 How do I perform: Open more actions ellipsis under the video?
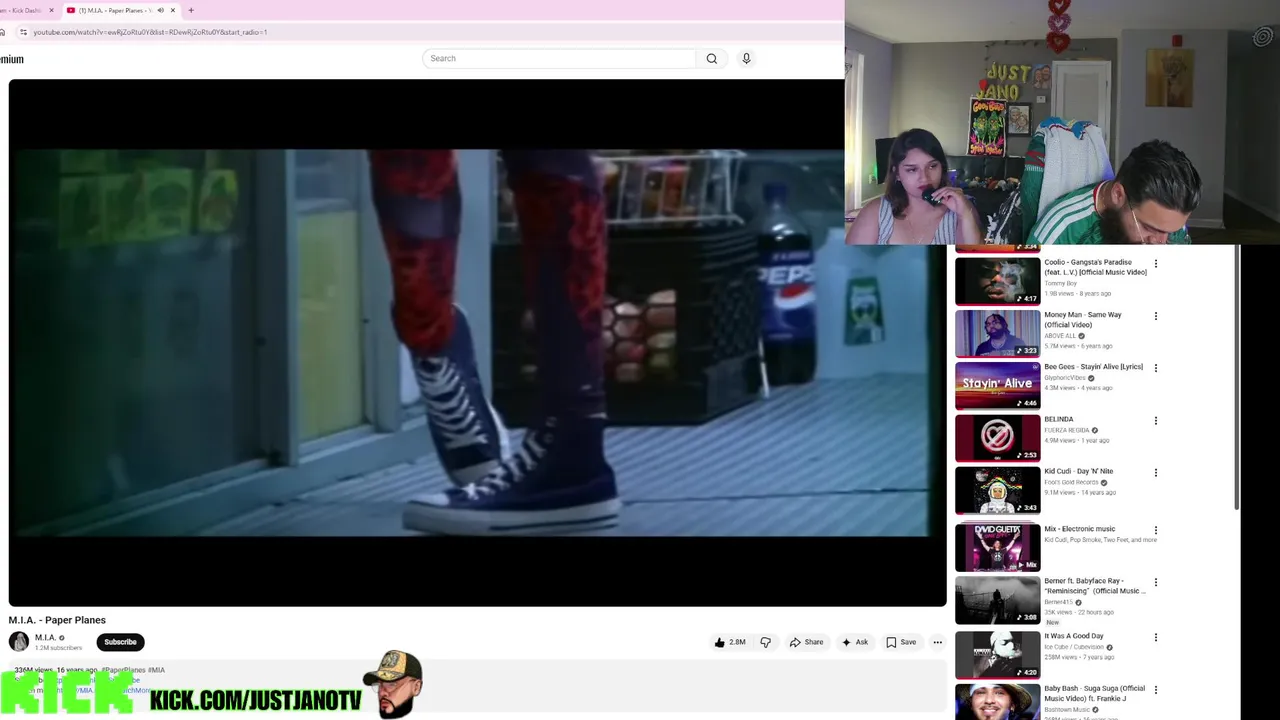tap(937, 642)
